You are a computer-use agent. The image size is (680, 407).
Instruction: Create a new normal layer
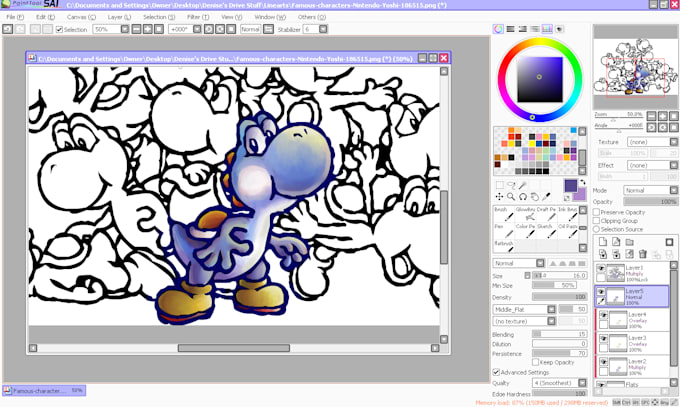tap(603, 242)
